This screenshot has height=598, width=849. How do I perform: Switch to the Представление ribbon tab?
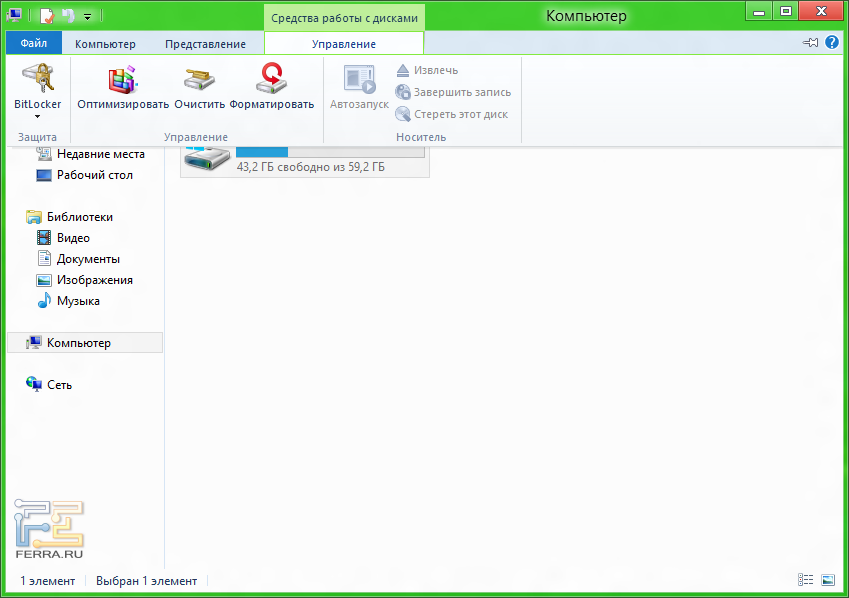point(205,44)
